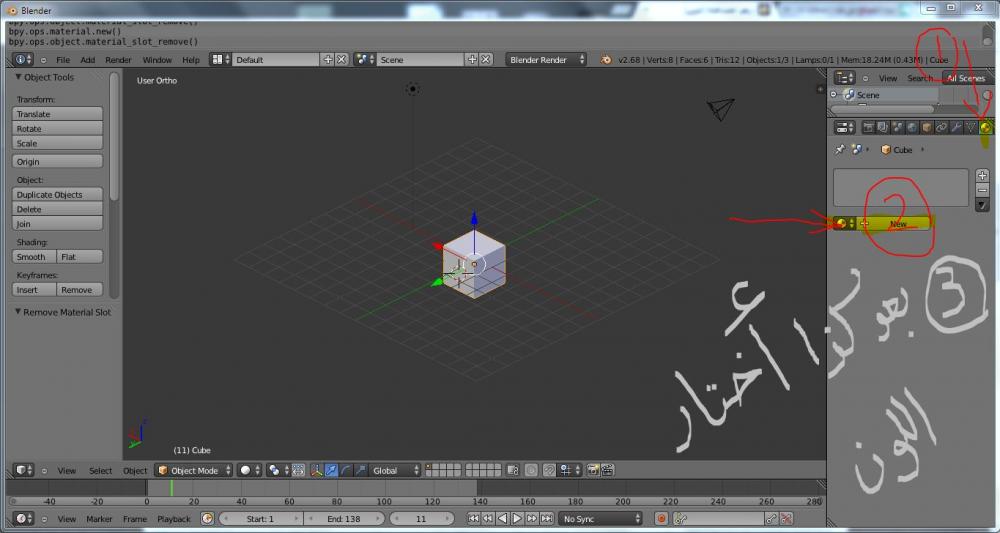Jump to the first frame
This screenshot has width=1000, height=533.
point(474,519)
